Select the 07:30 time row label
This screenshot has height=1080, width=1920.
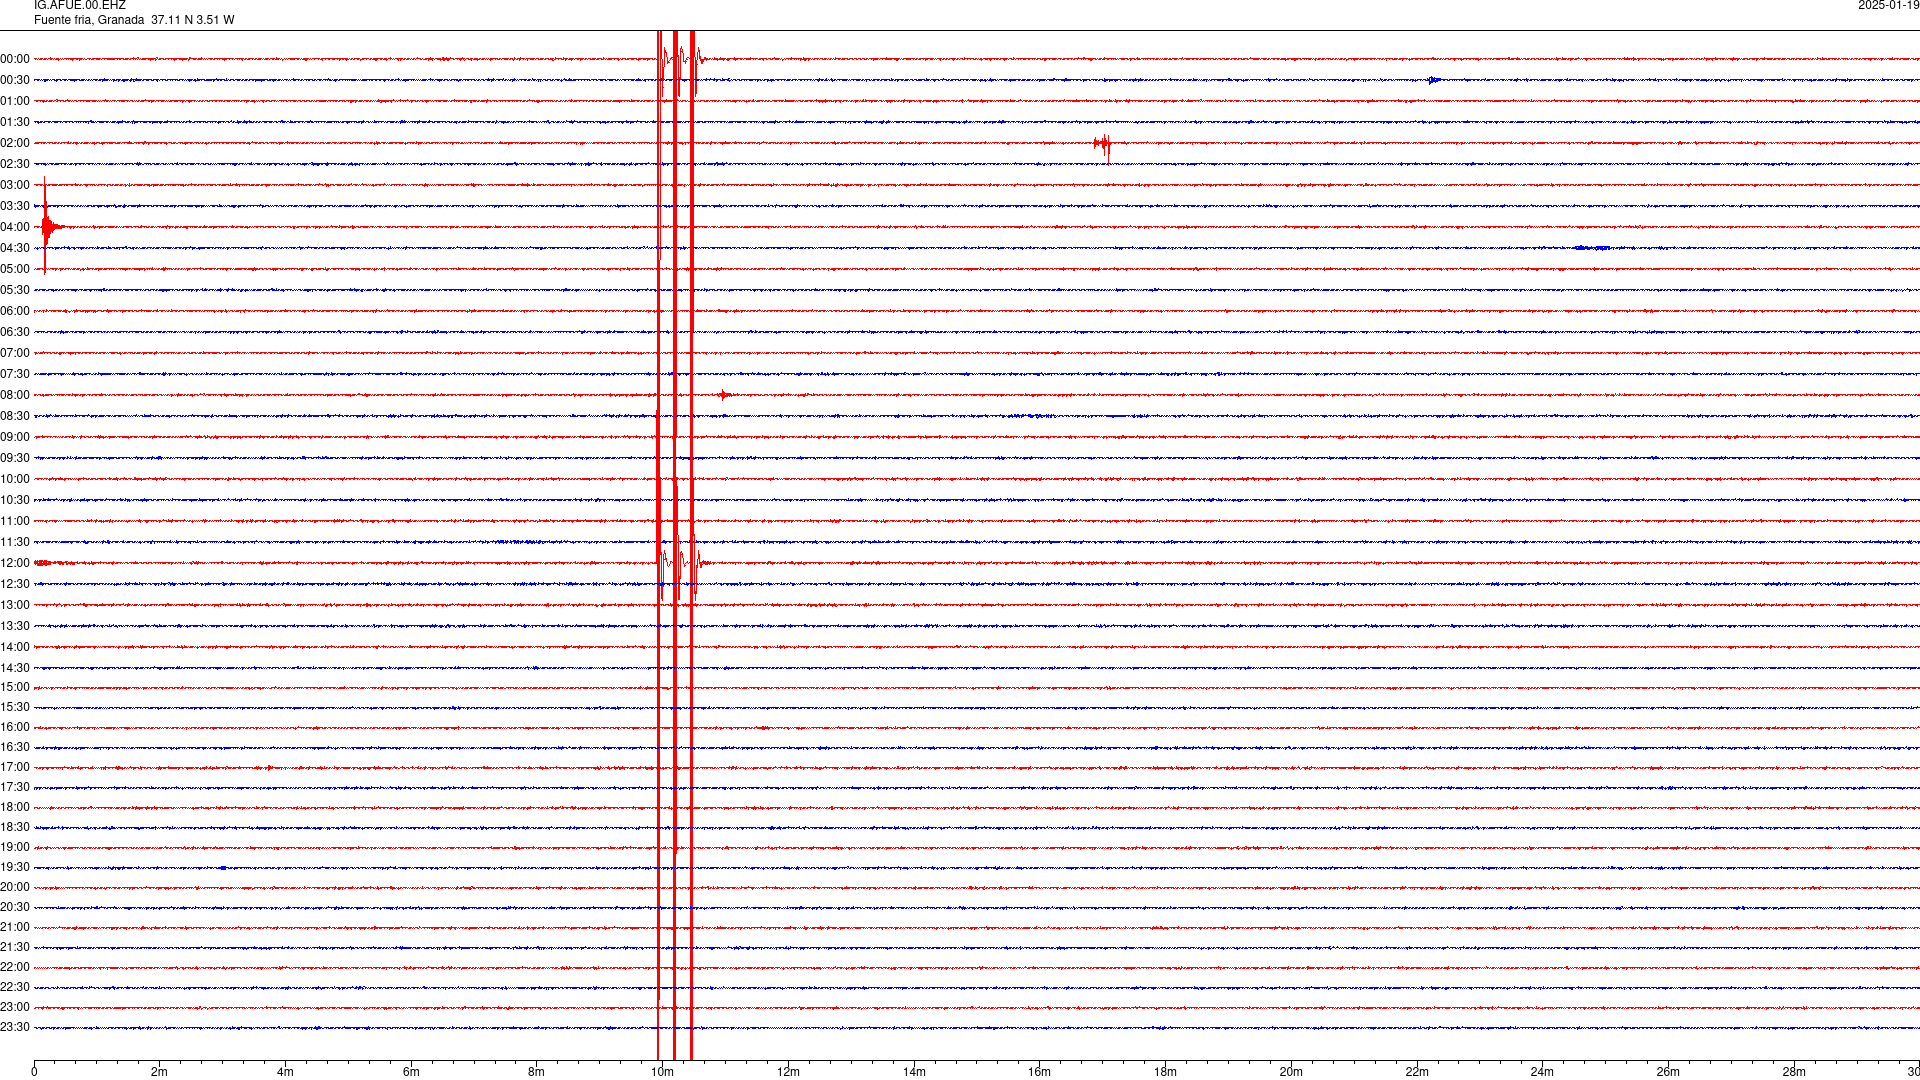[15, 374]
